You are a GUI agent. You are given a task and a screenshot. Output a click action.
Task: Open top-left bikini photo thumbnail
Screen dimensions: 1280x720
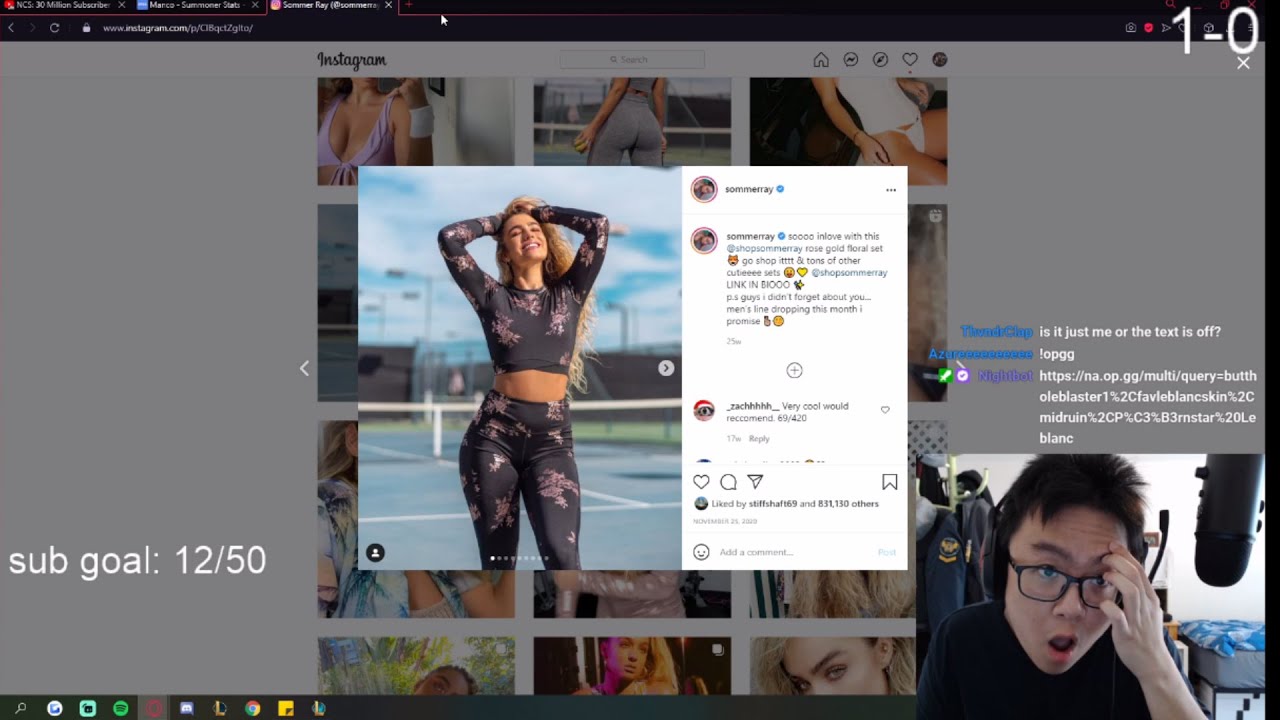[416, 131]
